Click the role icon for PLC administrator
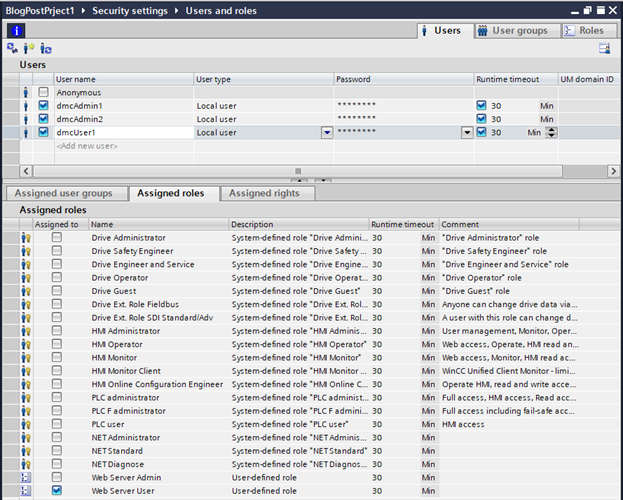Viewport: 623px width, 500px height. click(x=26, y=397)
